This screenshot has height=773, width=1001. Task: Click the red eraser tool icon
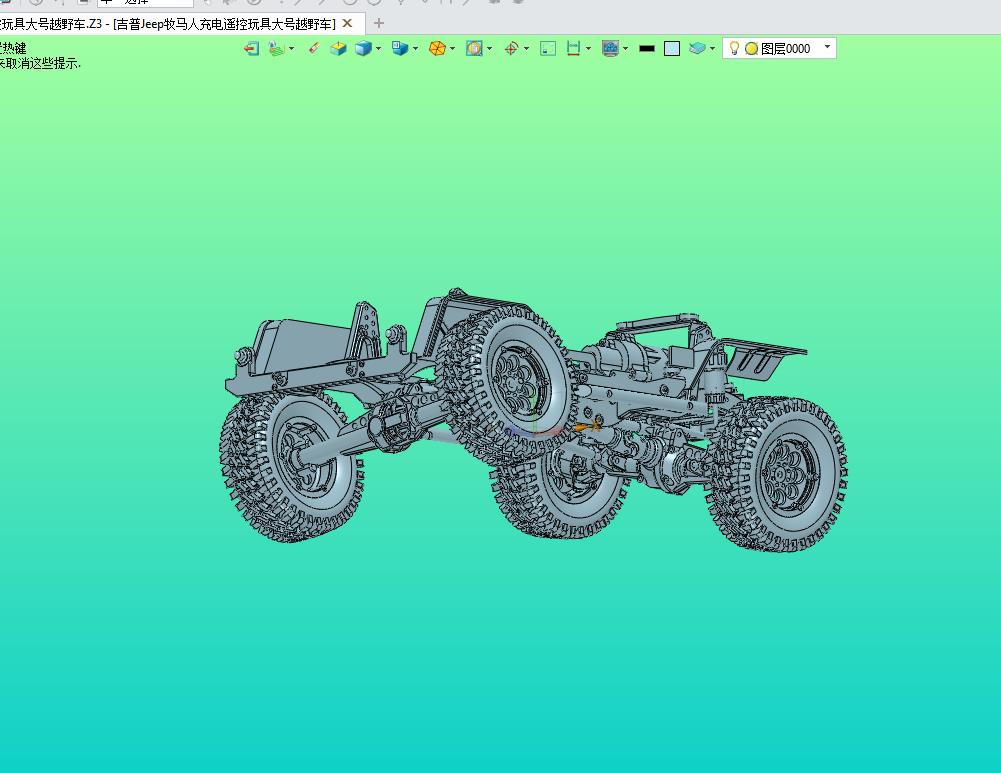(313, 49)
